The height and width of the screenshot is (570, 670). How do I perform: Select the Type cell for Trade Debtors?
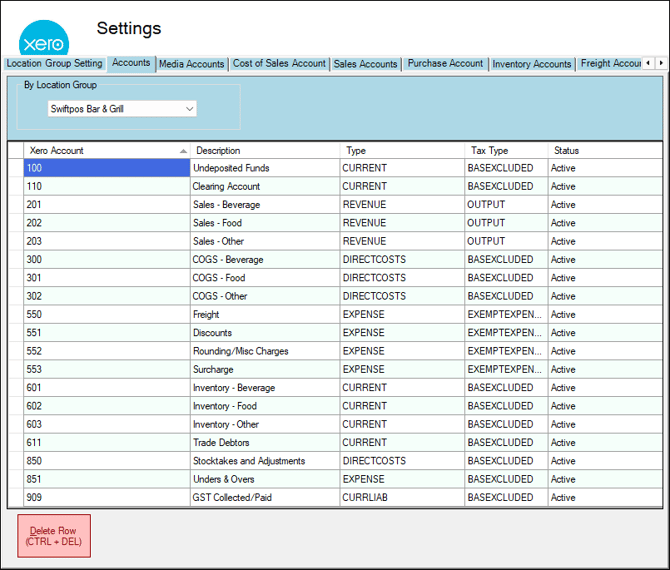click(402, 442)
